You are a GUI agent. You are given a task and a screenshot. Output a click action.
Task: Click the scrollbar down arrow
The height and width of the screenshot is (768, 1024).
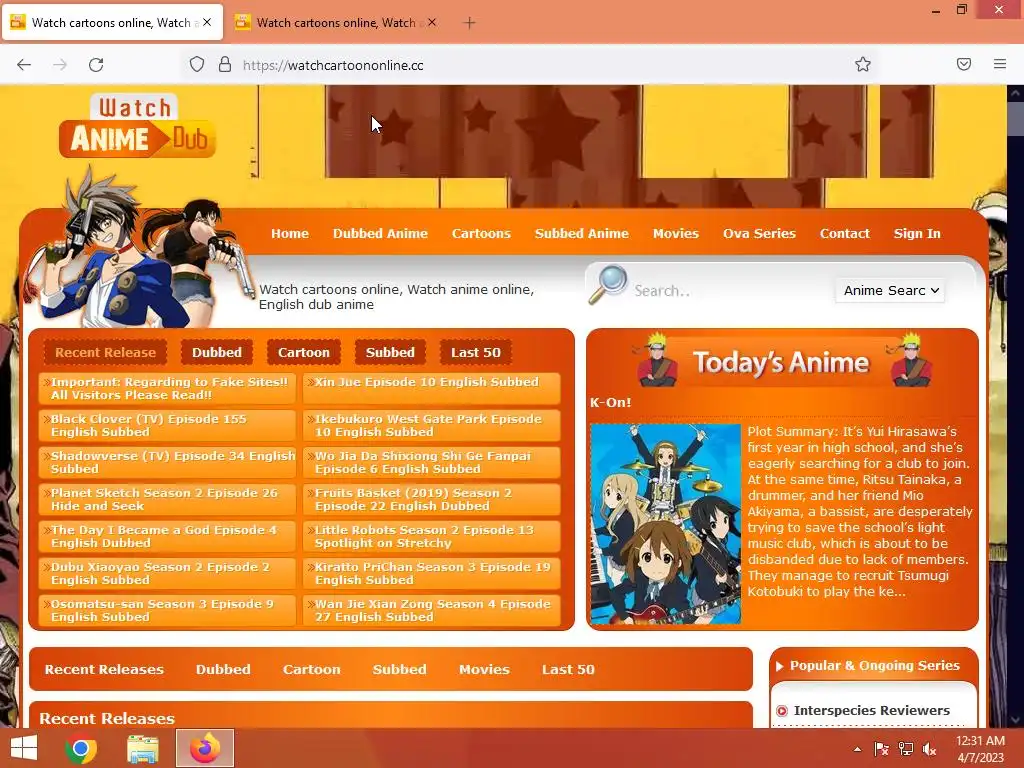click(x=1016, y=720)
